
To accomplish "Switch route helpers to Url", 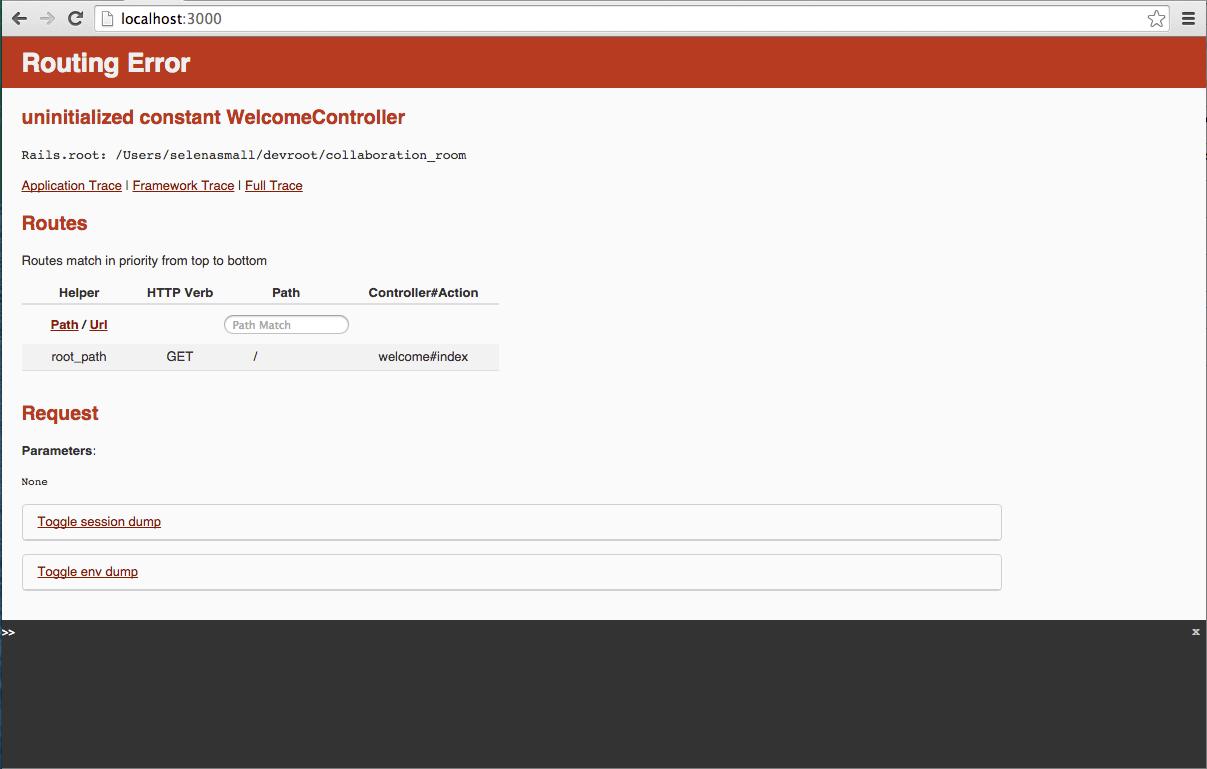I will [98, 325].
